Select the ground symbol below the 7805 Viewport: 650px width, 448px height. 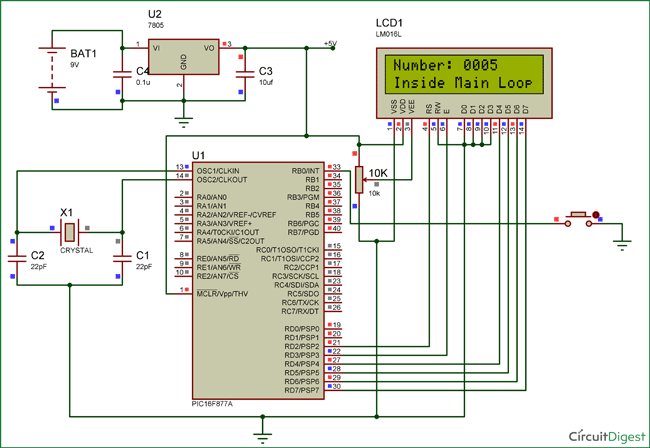[x=182, y=122]
